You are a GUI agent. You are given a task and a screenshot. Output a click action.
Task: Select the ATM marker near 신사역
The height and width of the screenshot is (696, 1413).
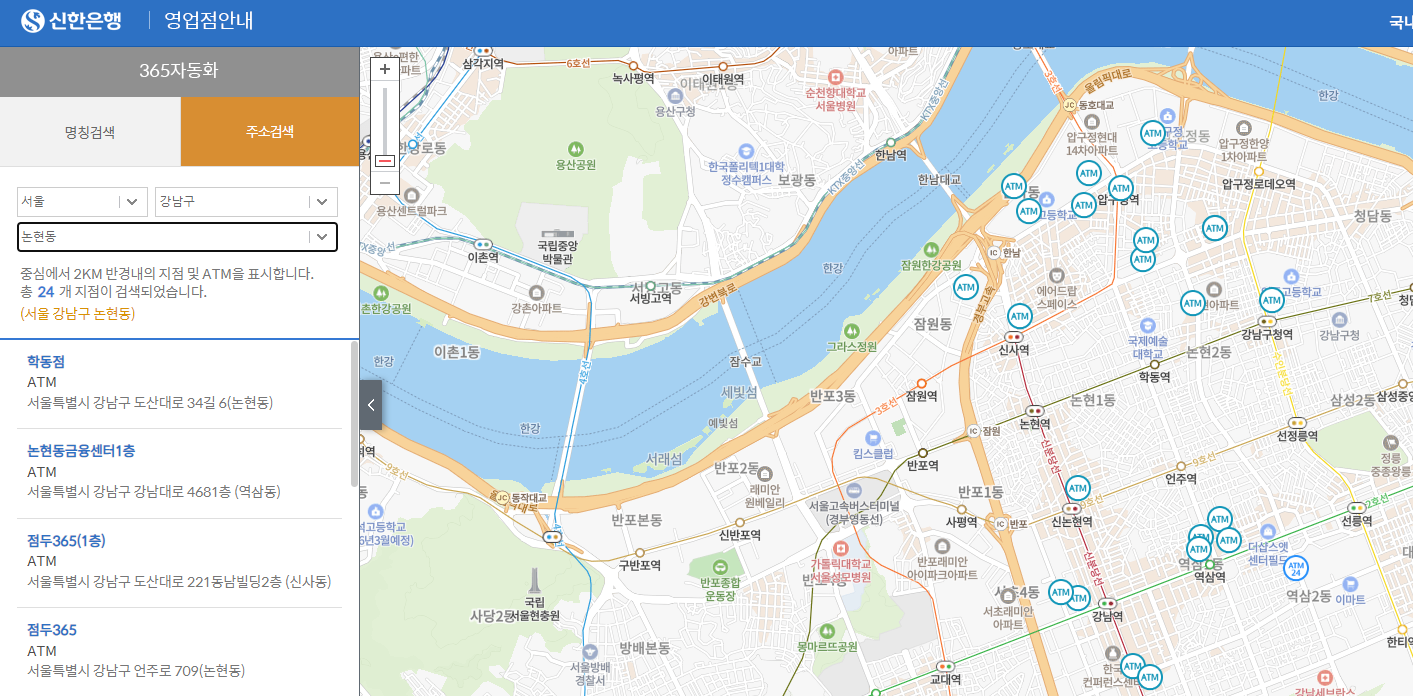pos(1019,317)
